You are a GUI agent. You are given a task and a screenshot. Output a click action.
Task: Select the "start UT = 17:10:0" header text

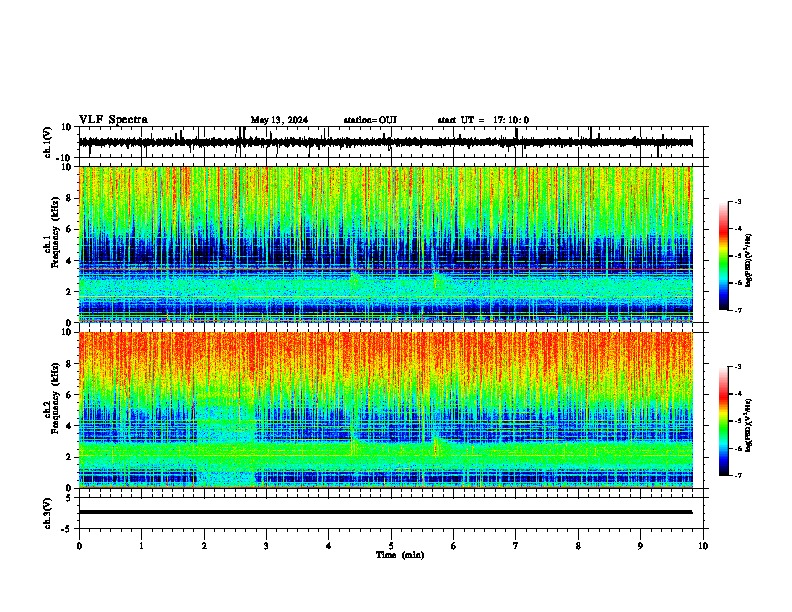[483, 120]
